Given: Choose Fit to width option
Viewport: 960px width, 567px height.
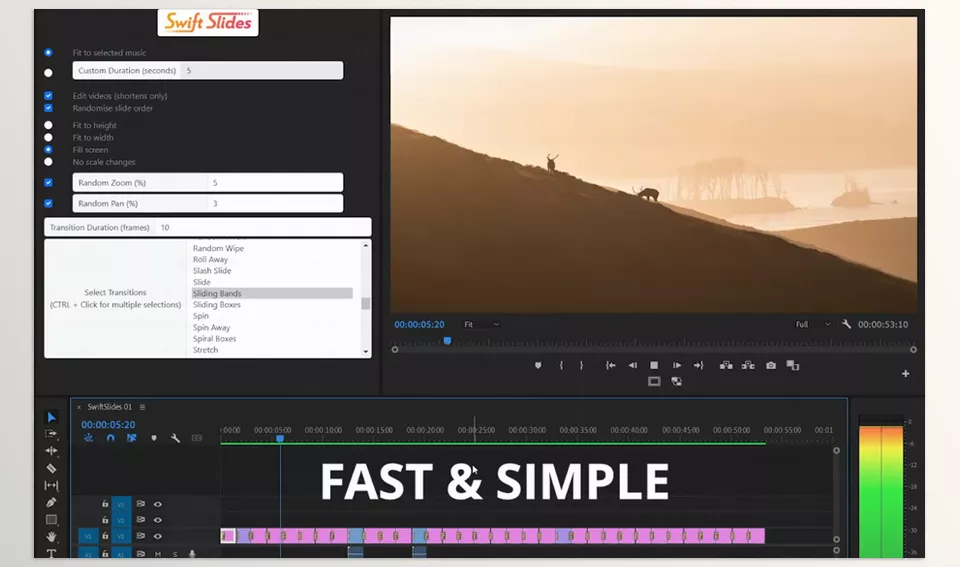Looking at the screenshot, I should coord(48,137).
